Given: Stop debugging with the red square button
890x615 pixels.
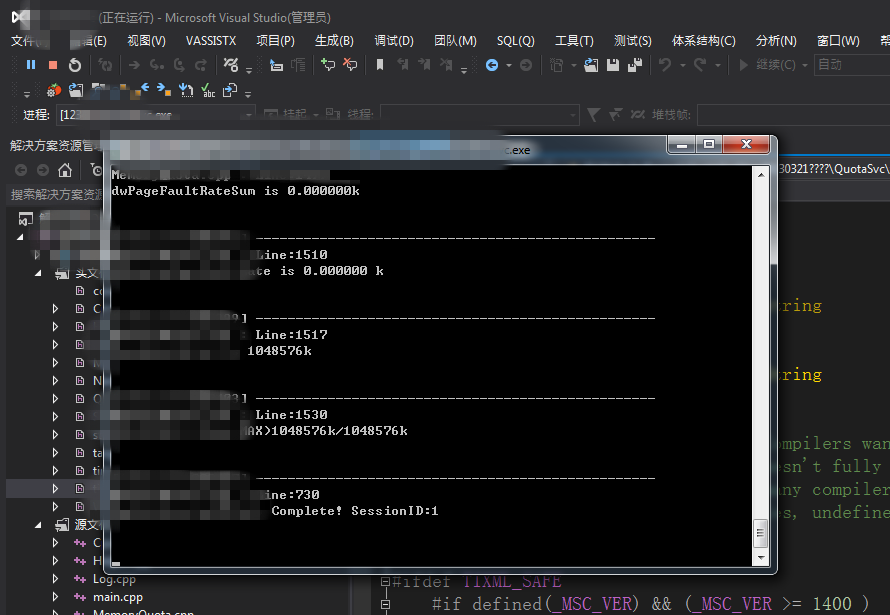Looking at the screenshot, I should click(53, 65).
